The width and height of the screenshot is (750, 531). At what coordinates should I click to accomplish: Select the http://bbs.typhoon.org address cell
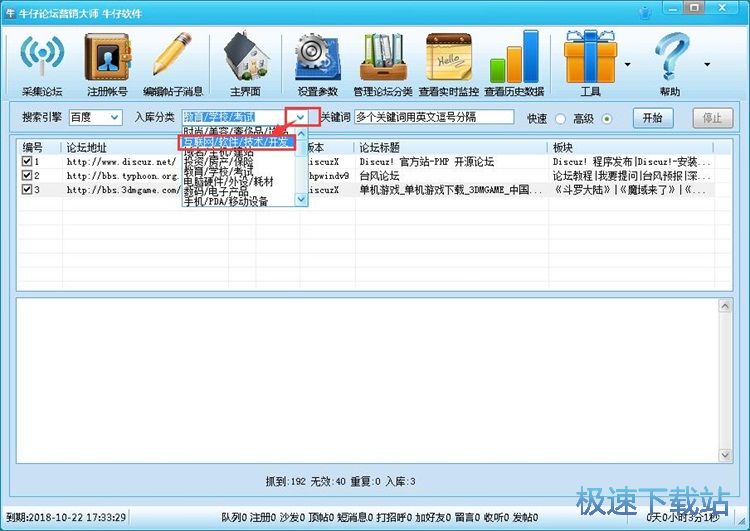122,176
